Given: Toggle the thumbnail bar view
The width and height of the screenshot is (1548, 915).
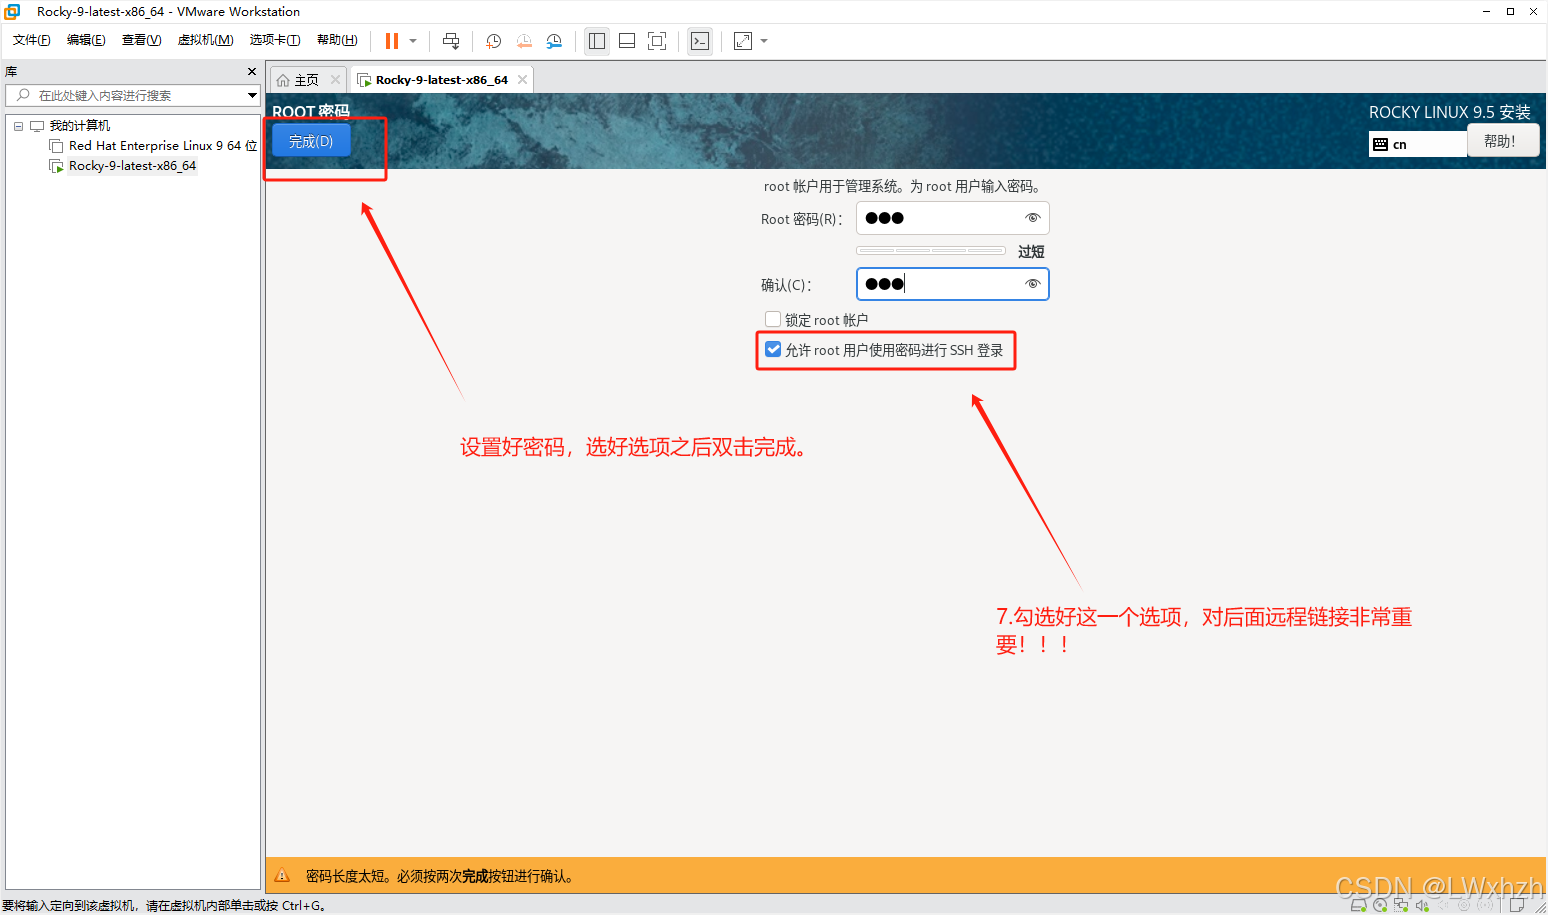Looking at the screenshot, I should pos(627,41).
